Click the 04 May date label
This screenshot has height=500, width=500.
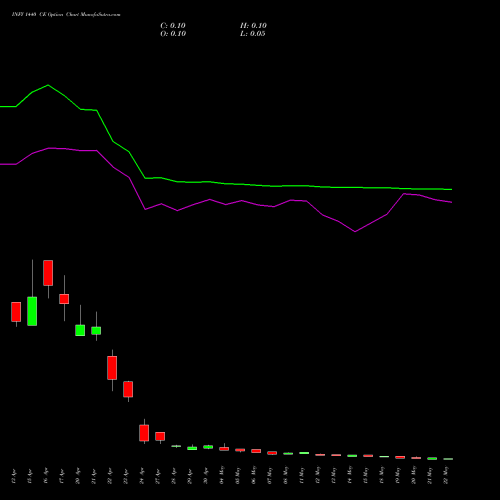(x=222, y=475)
